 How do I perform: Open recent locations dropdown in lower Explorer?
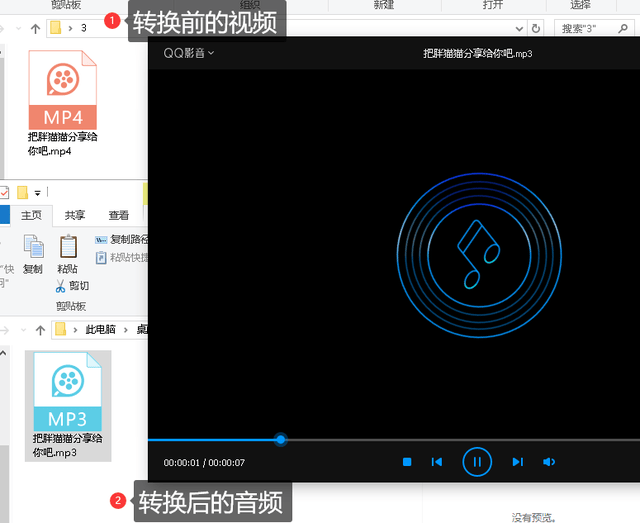point(23,330)
